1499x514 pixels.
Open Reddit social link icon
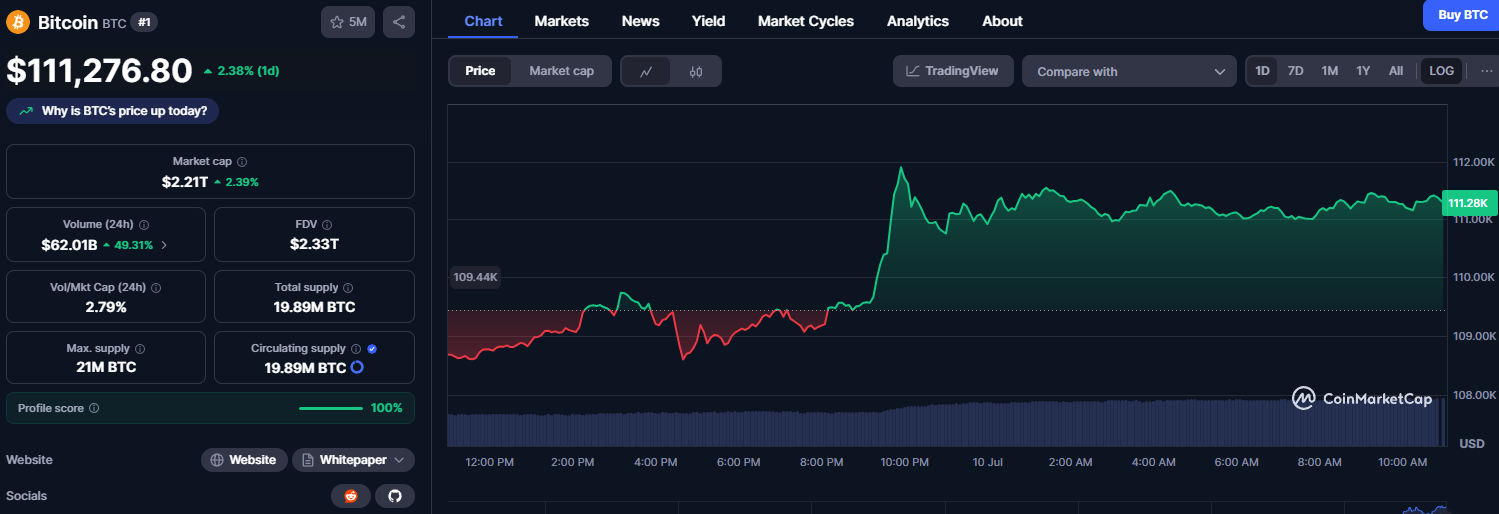[x=351, y=496]
